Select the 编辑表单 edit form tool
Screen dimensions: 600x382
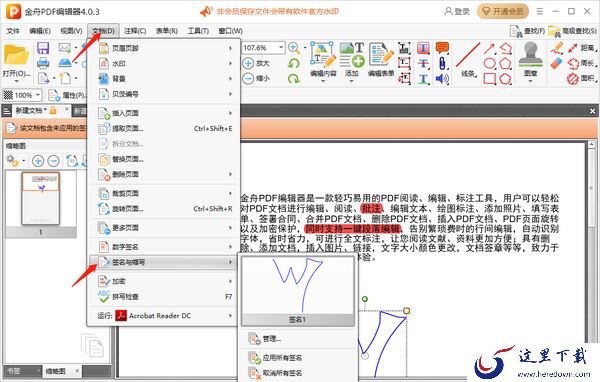(x=381, y=59)
